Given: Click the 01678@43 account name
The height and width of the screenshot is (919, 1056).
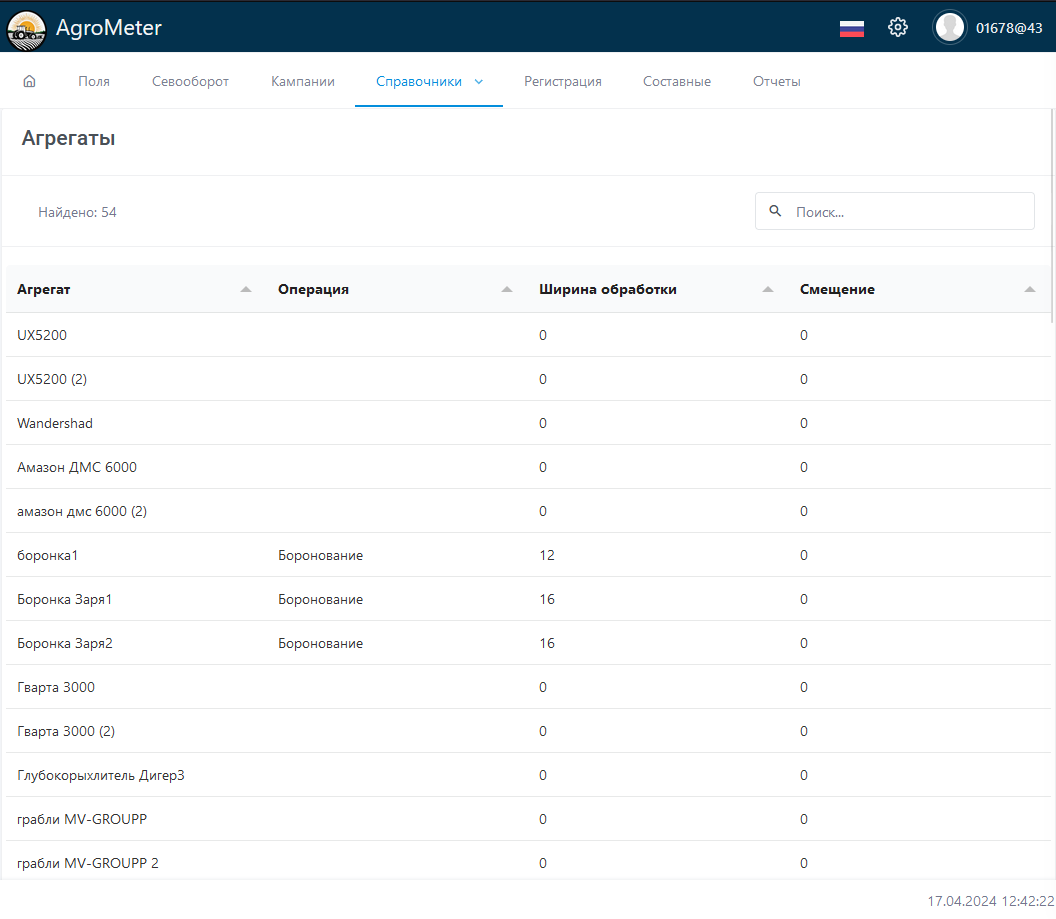Looking at the screenshot, I should click(x=1009, y=29).
